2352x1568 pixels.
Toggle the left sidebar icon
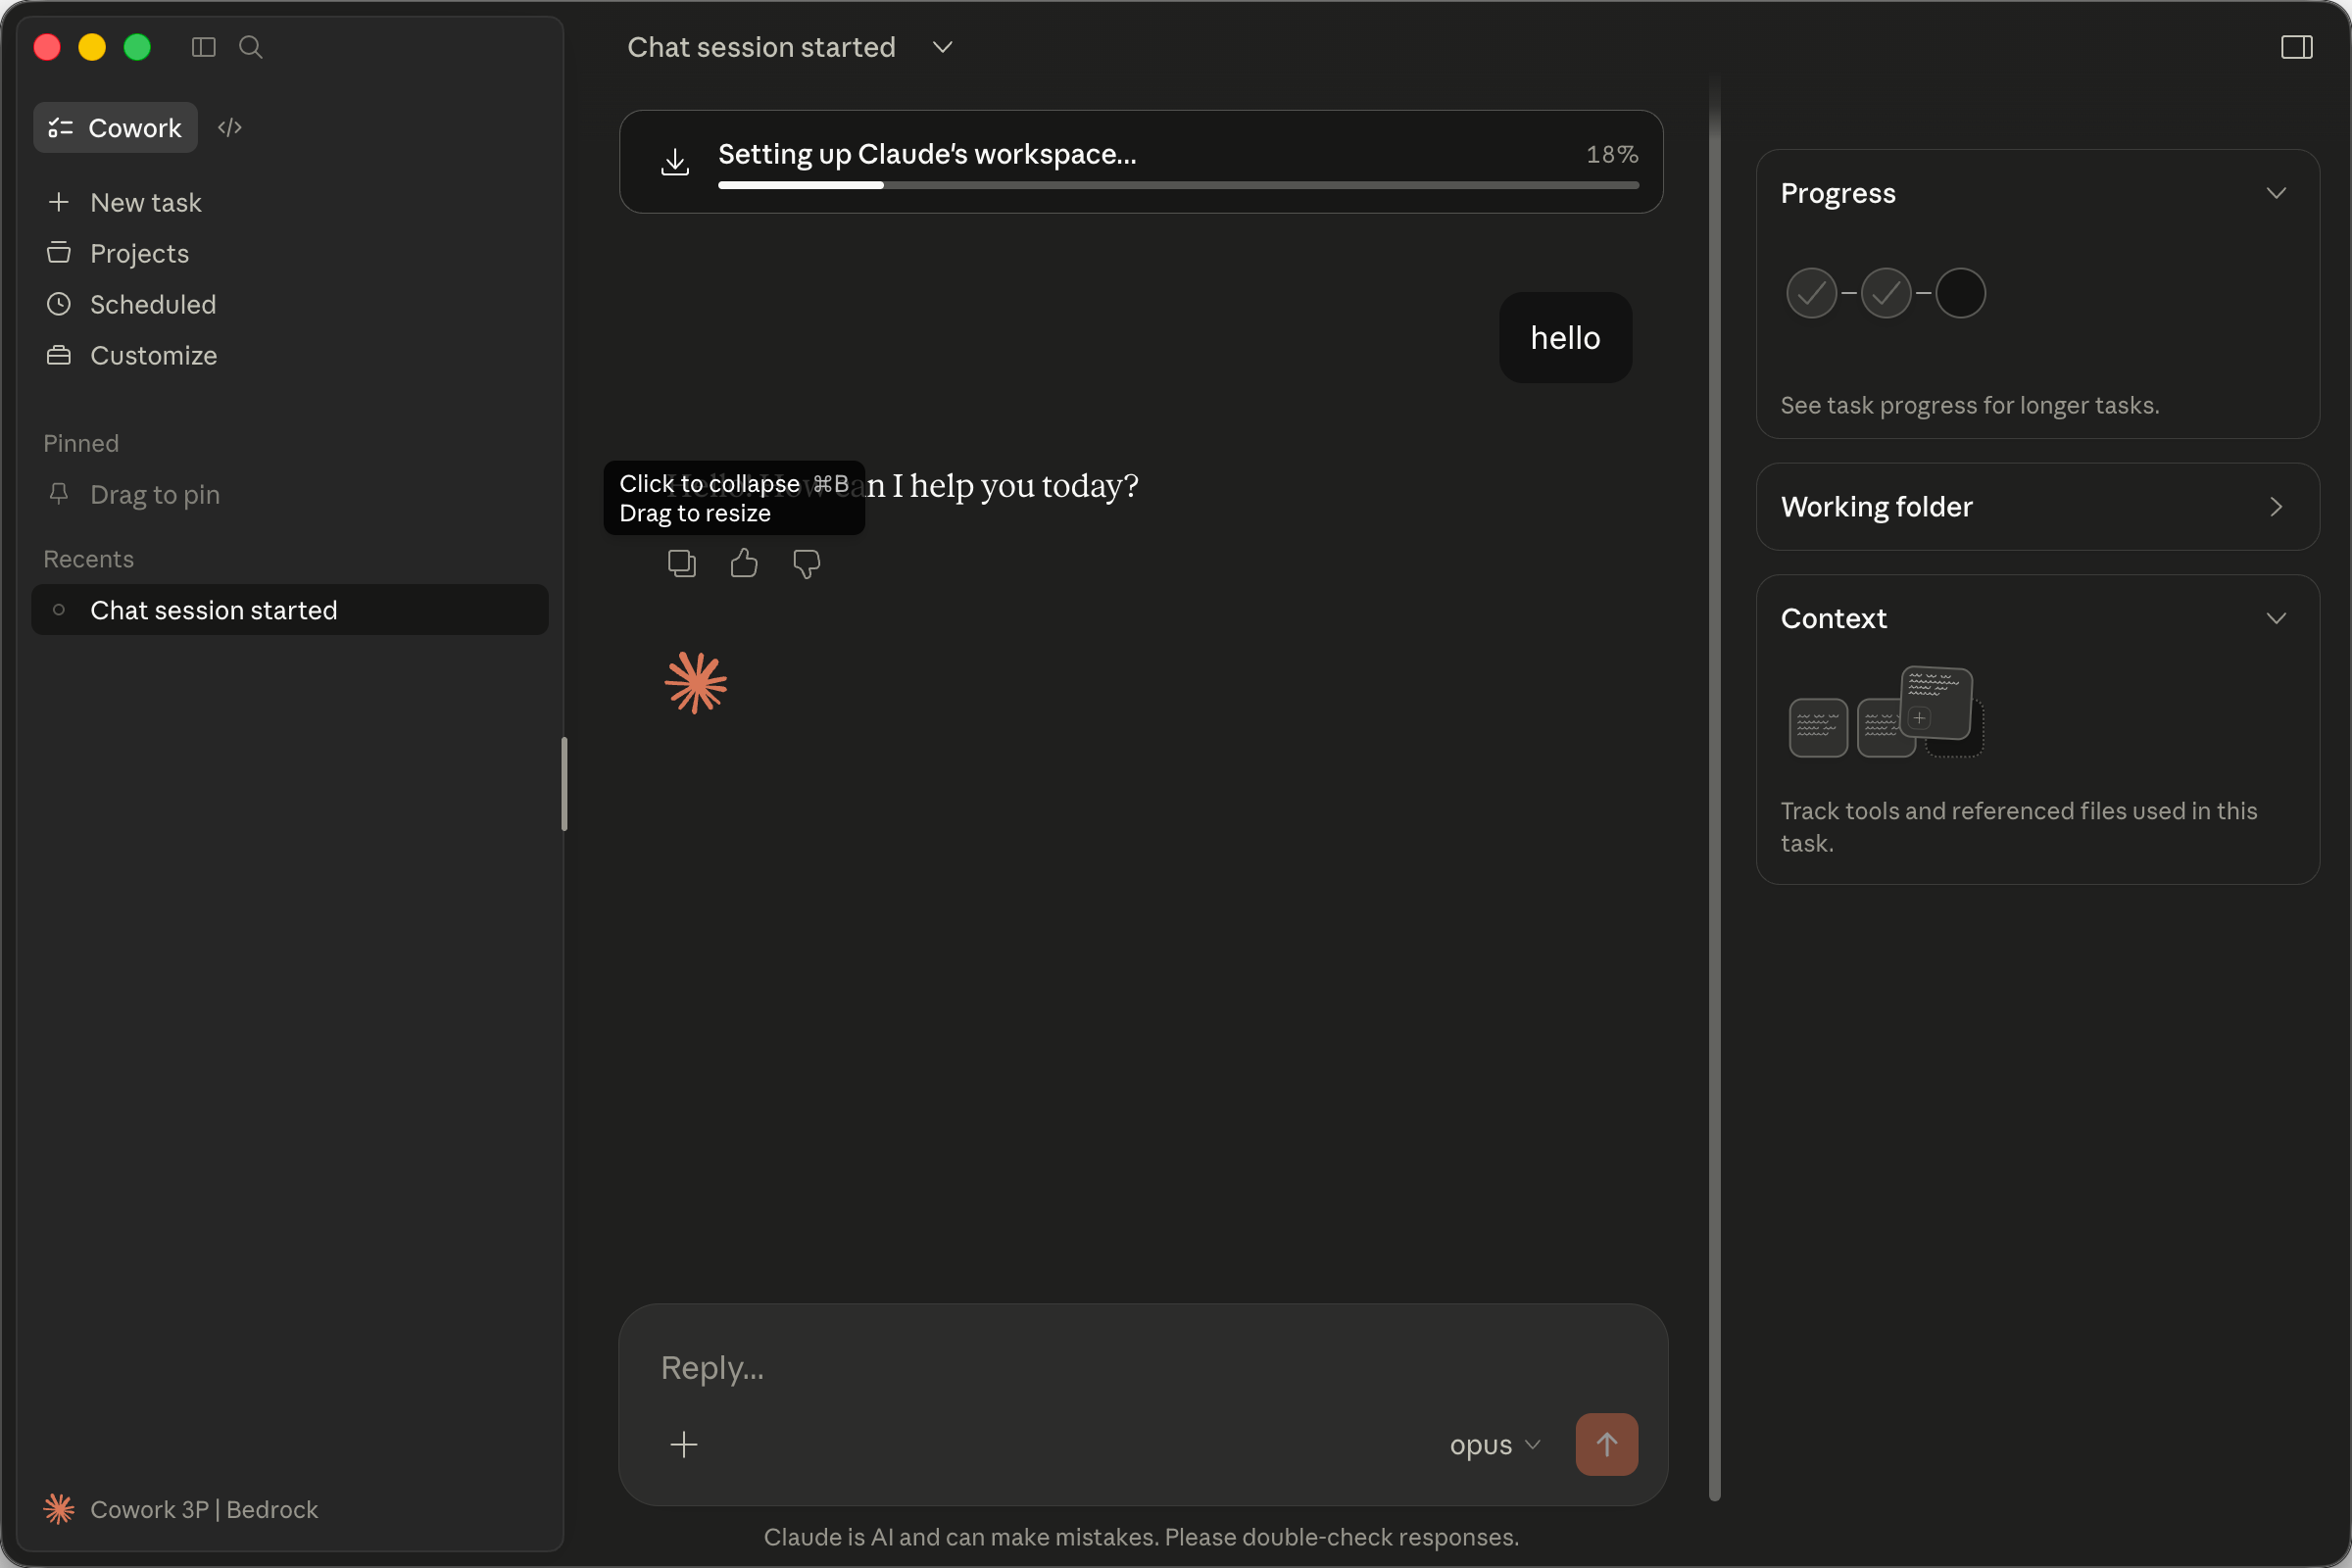pyautogui.click(x=203, y=47)
